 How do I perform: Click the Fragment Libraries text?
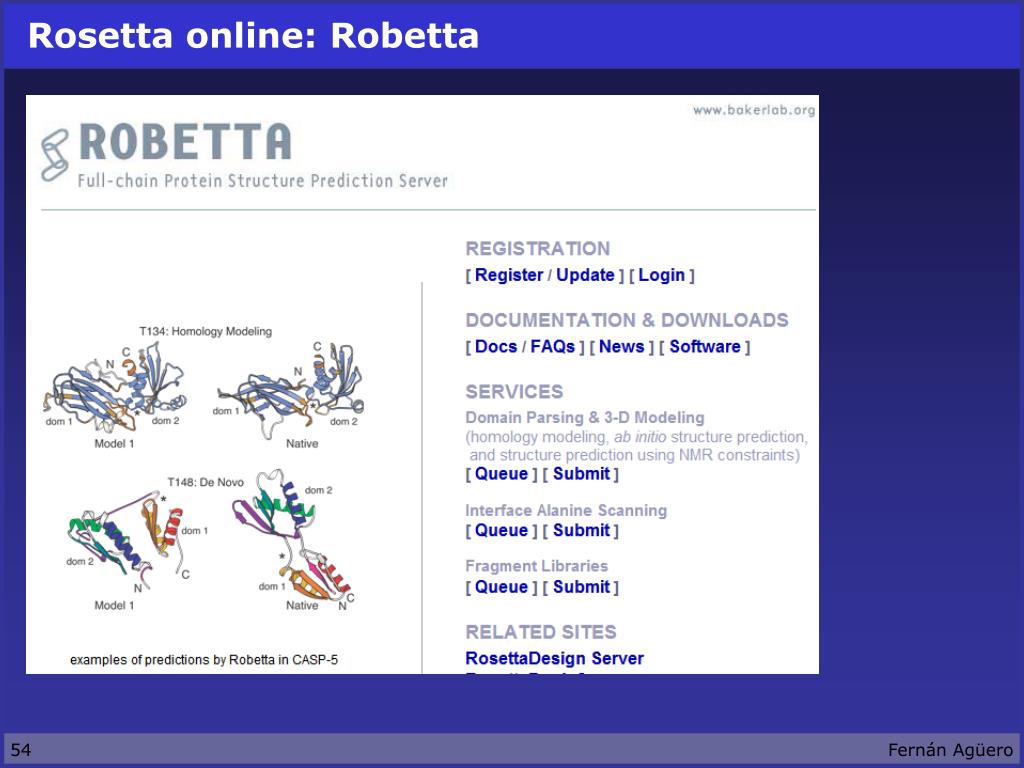click(536, 566)
